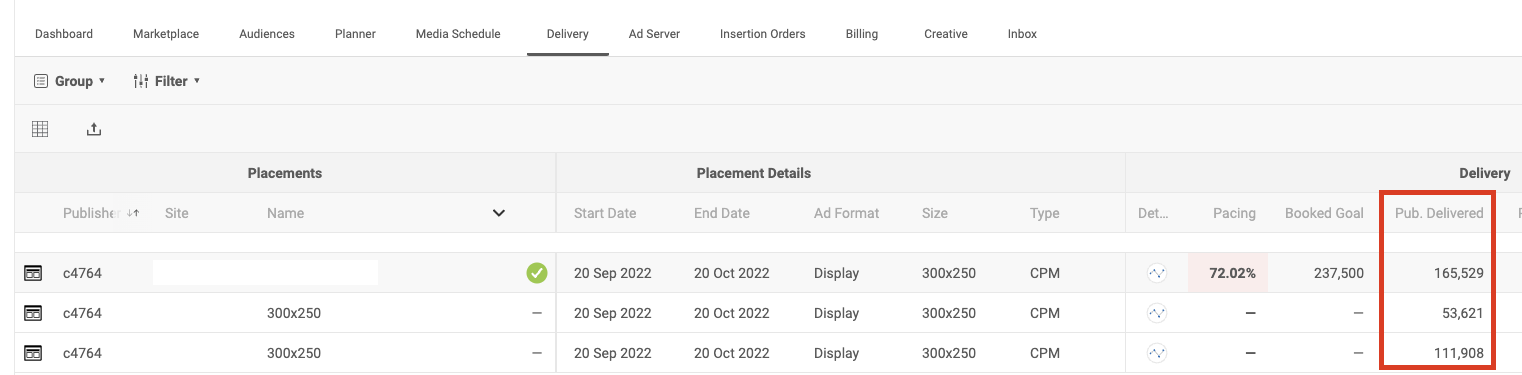The image size is (1522, 375).
Task: Click placement icon in first c4764 row
Action: click(x=33, y=273)
